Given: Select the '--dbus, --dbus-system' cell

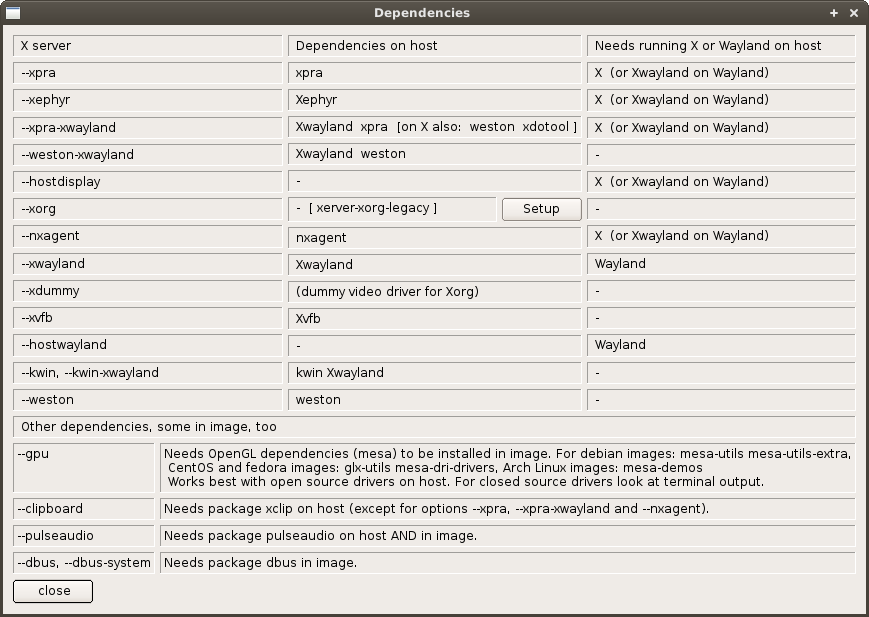Looking at the screenshot, I should [84, 563].
